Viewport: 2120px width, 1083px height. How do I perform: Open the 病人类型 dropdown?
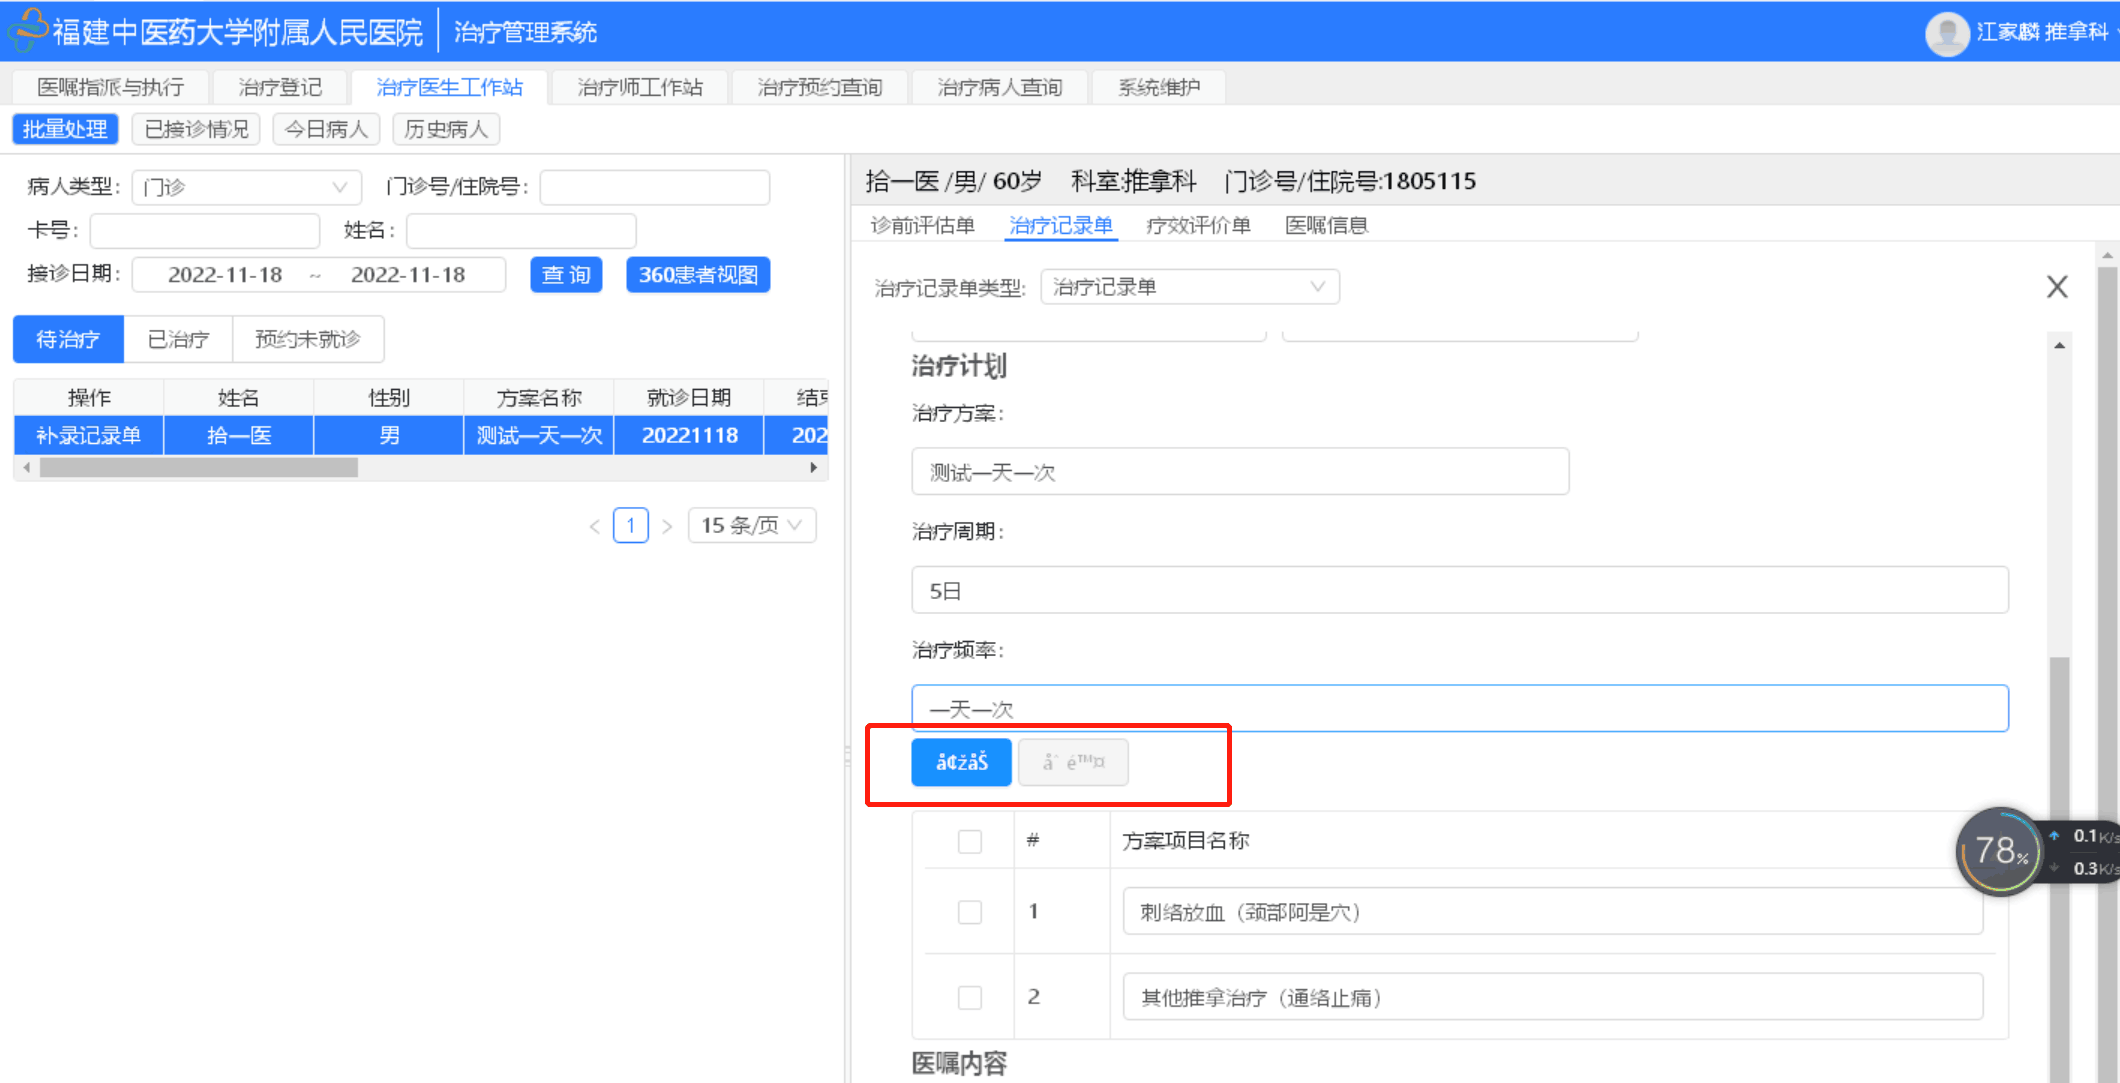click(245, 187)
